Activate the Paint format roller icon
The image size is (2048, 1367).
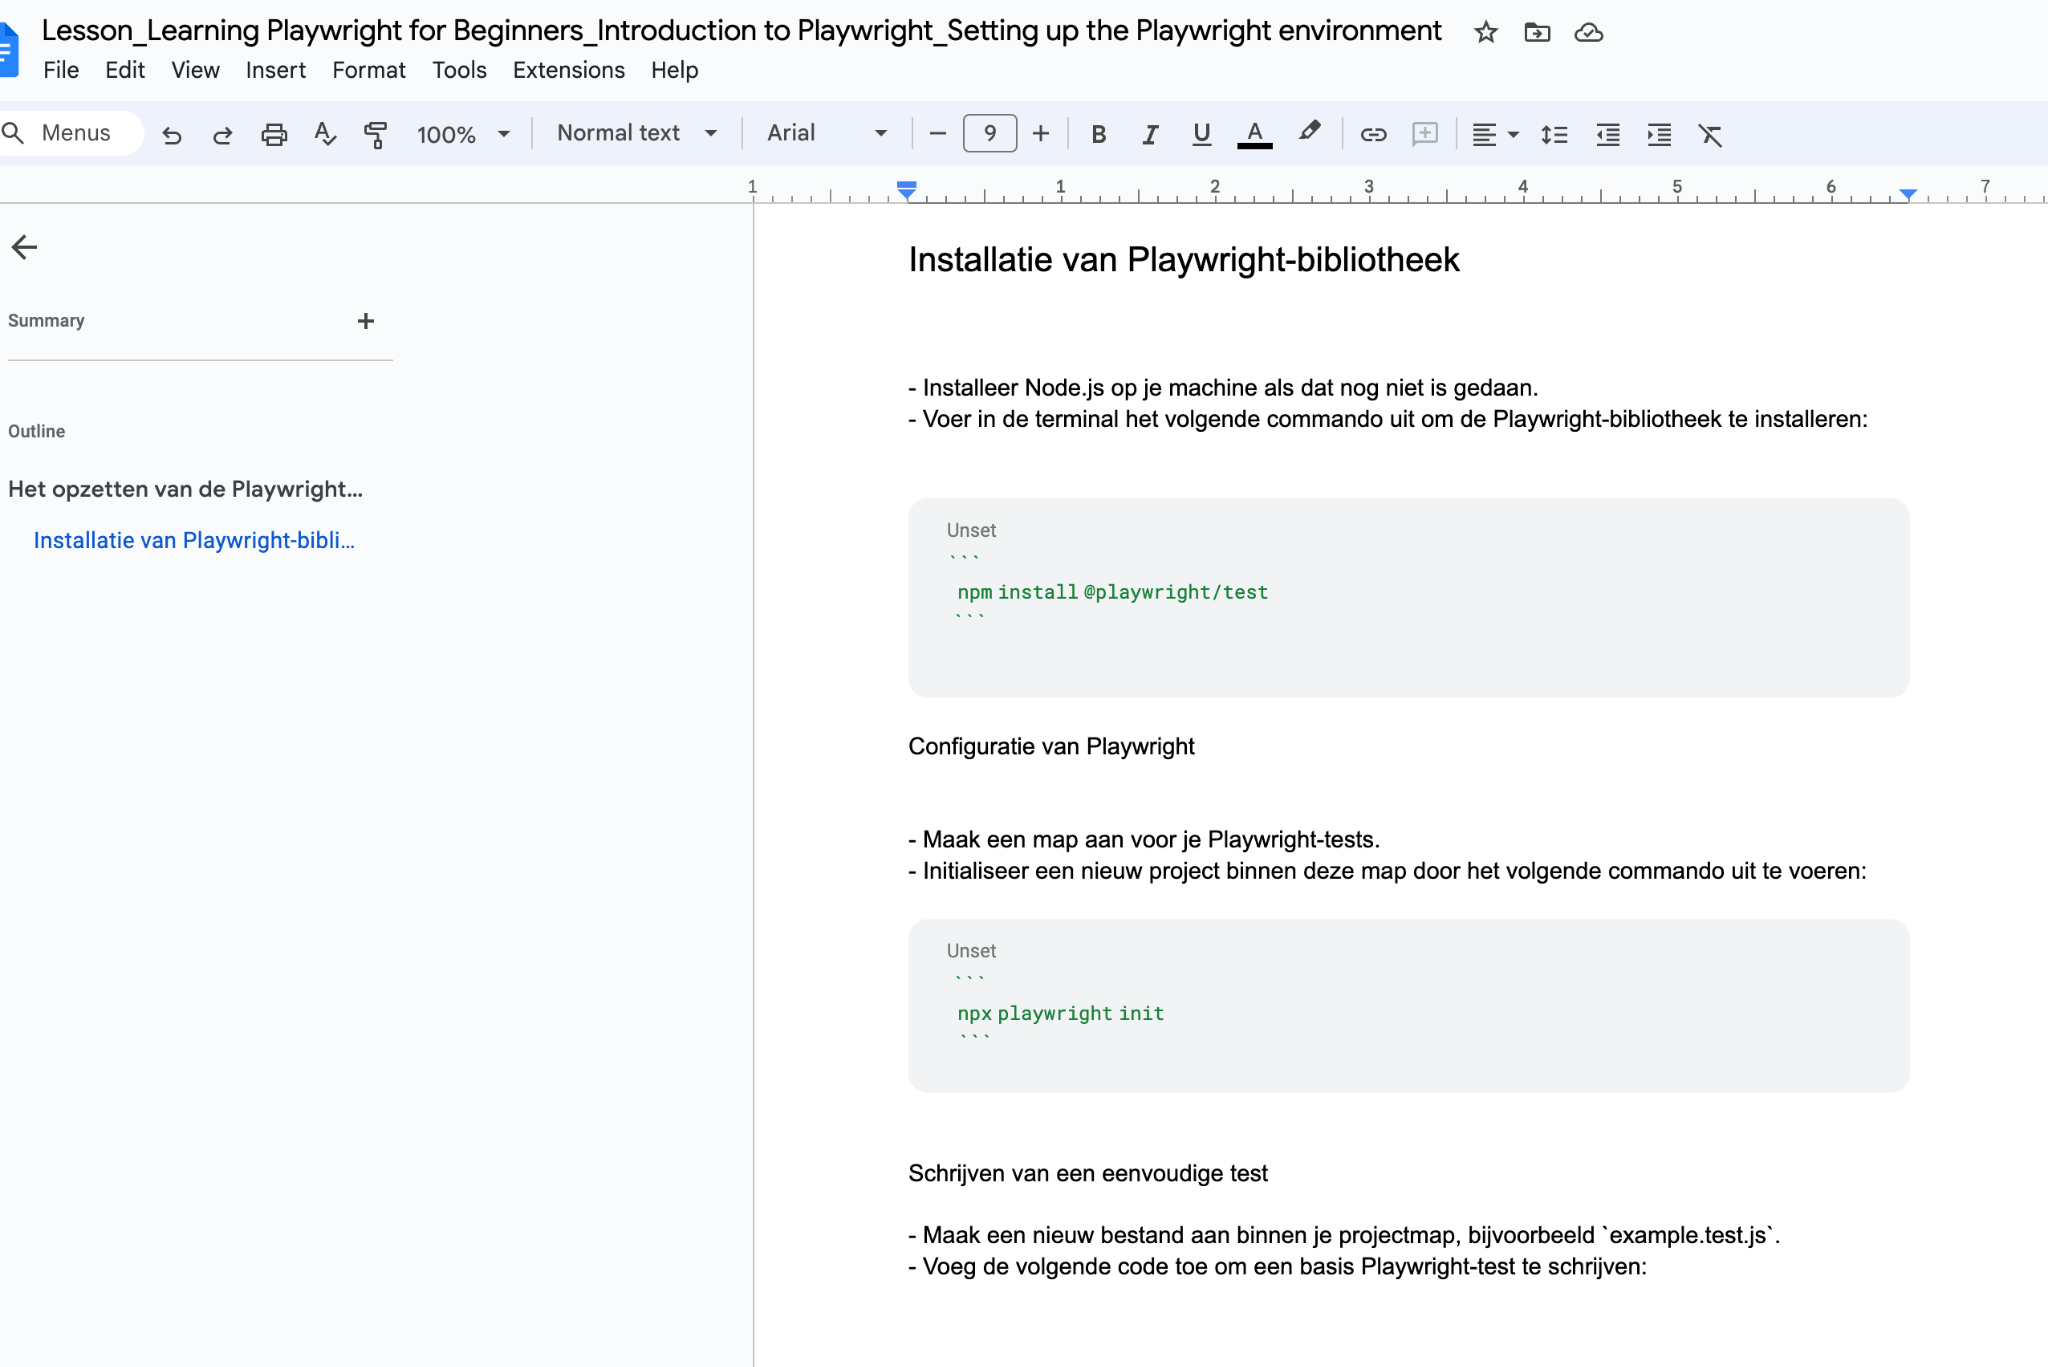[x=375, y=135]
